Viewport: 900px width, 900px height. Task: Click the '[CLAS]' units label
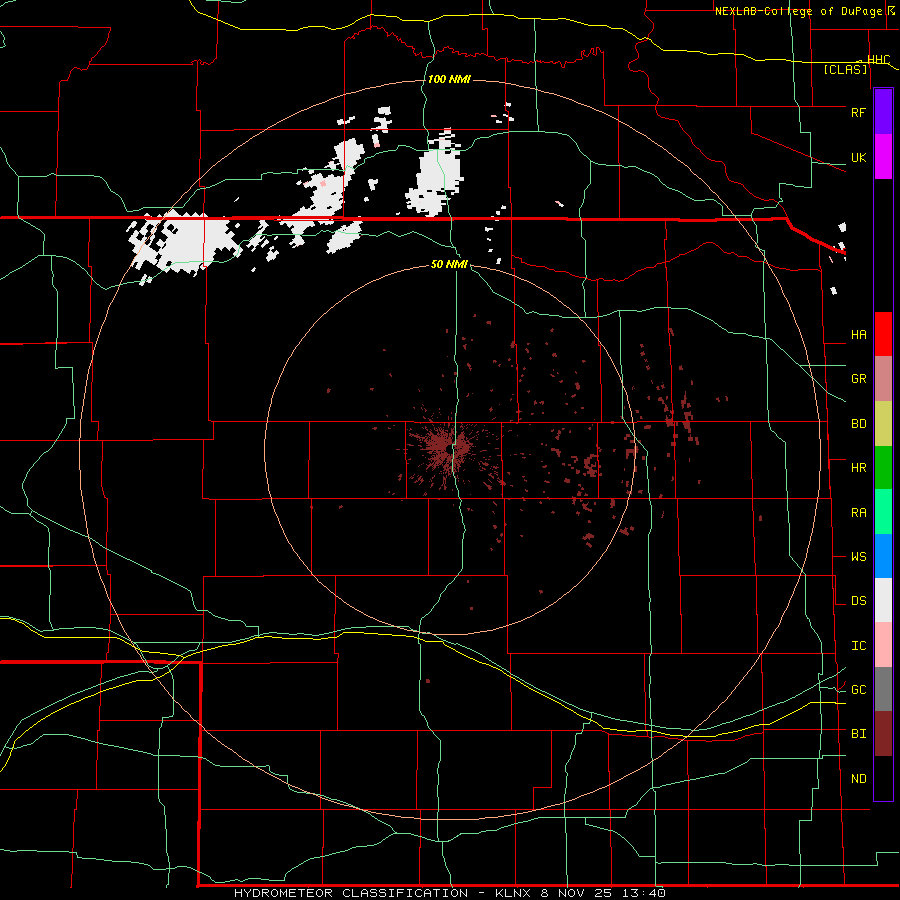[845, 70]
